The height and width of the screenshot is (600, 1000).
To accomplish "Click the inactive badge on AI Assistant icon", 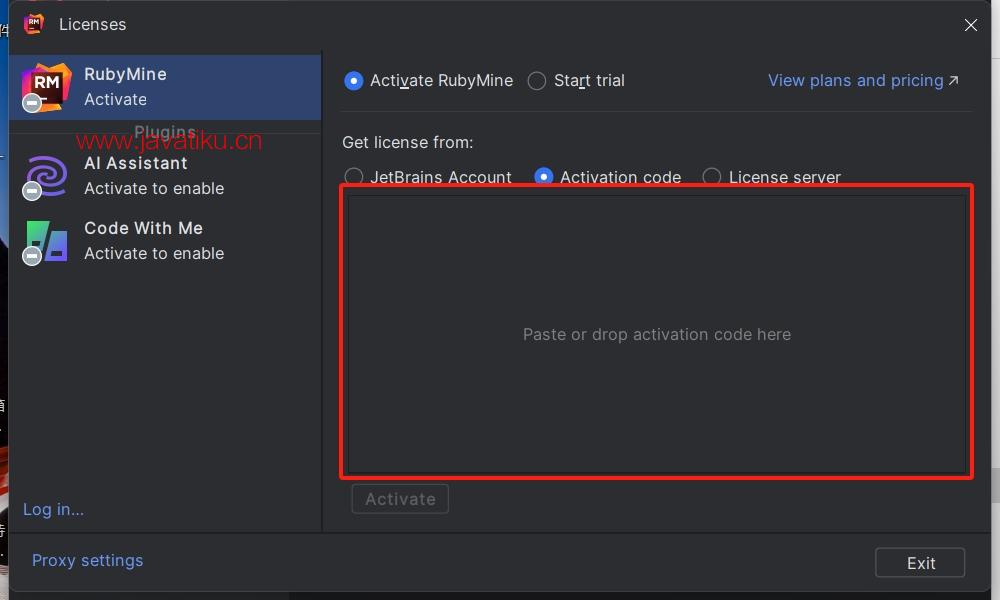I will 32,191.
